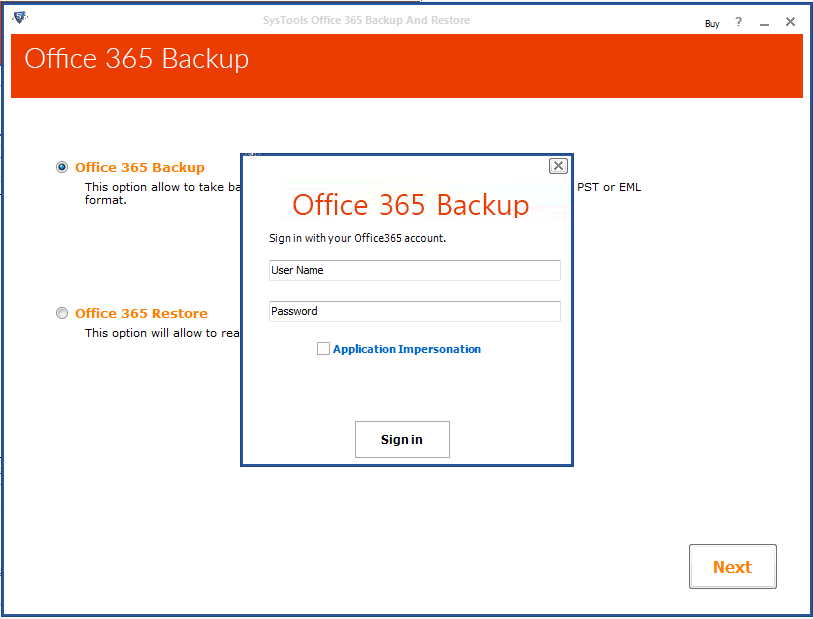Click 'Sign in with your Office365 account.' text
The width and height of the screenshot is (813, 619).
click(x=357, y=238)
